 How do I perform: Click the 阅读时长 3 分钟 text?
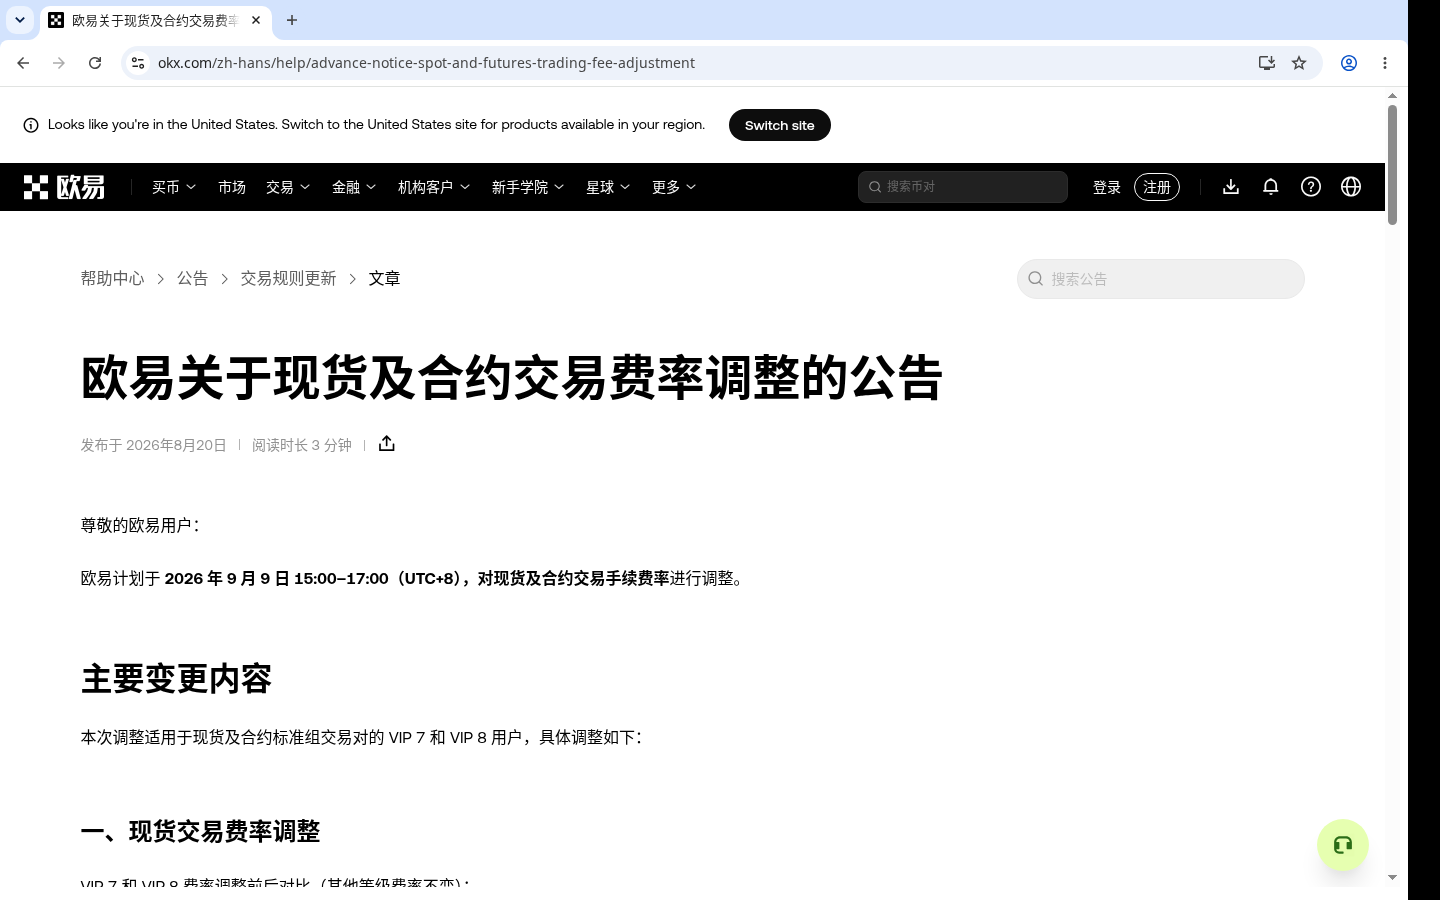pos(302,445)
